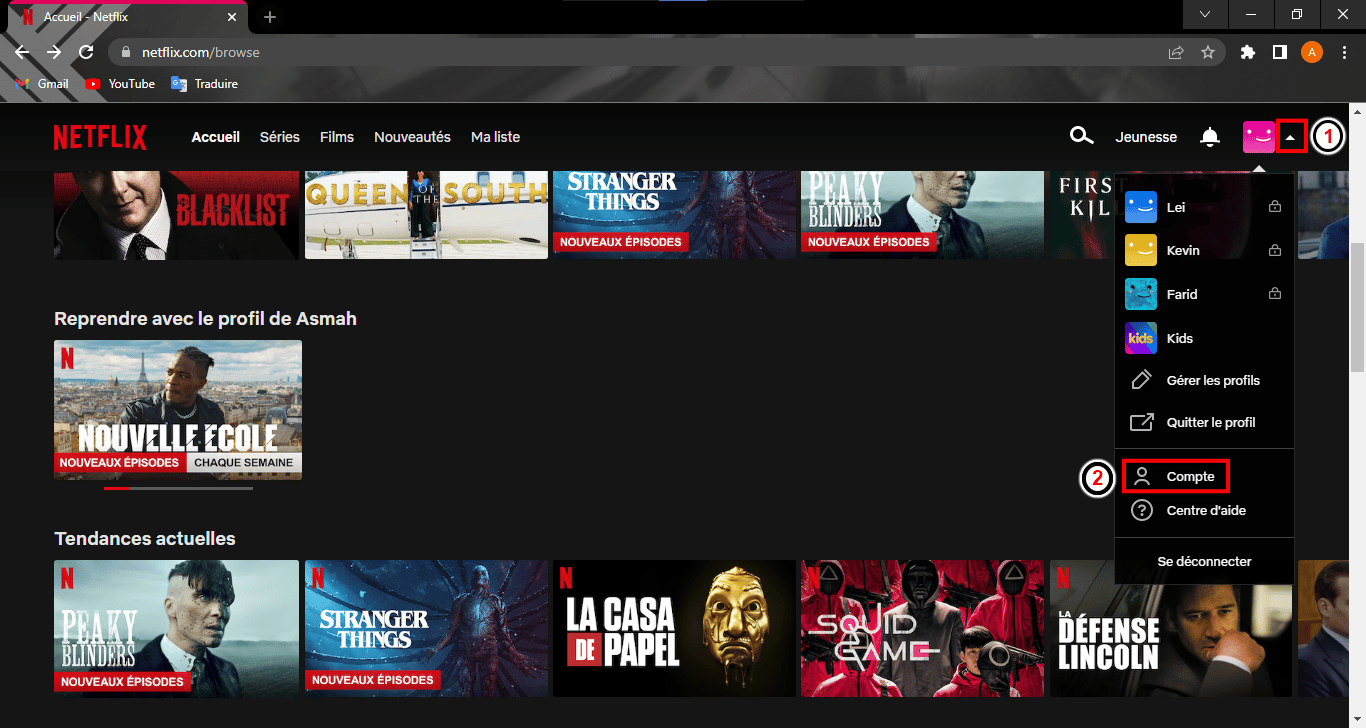The height and width of the screenshot is (728, 1366).
Task: Open a new browser tab
Action: [269, 17]
